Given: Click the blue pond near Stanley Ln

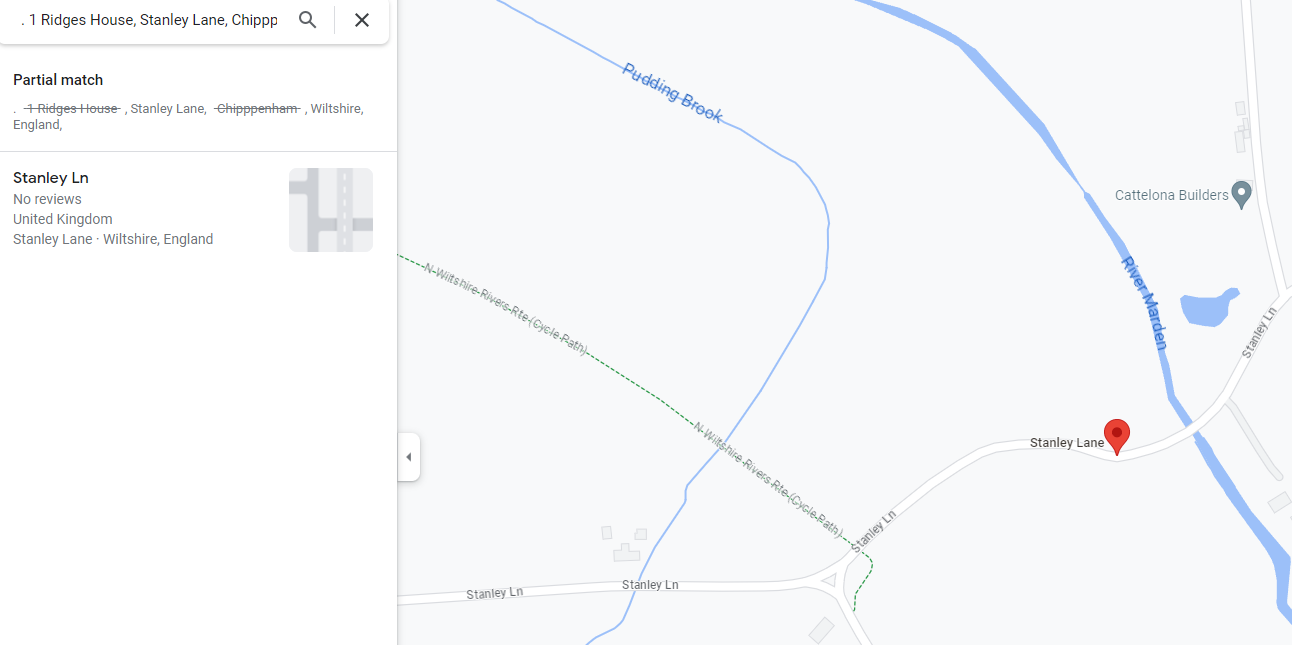Looking at the screenshot, I should 1208,308.
